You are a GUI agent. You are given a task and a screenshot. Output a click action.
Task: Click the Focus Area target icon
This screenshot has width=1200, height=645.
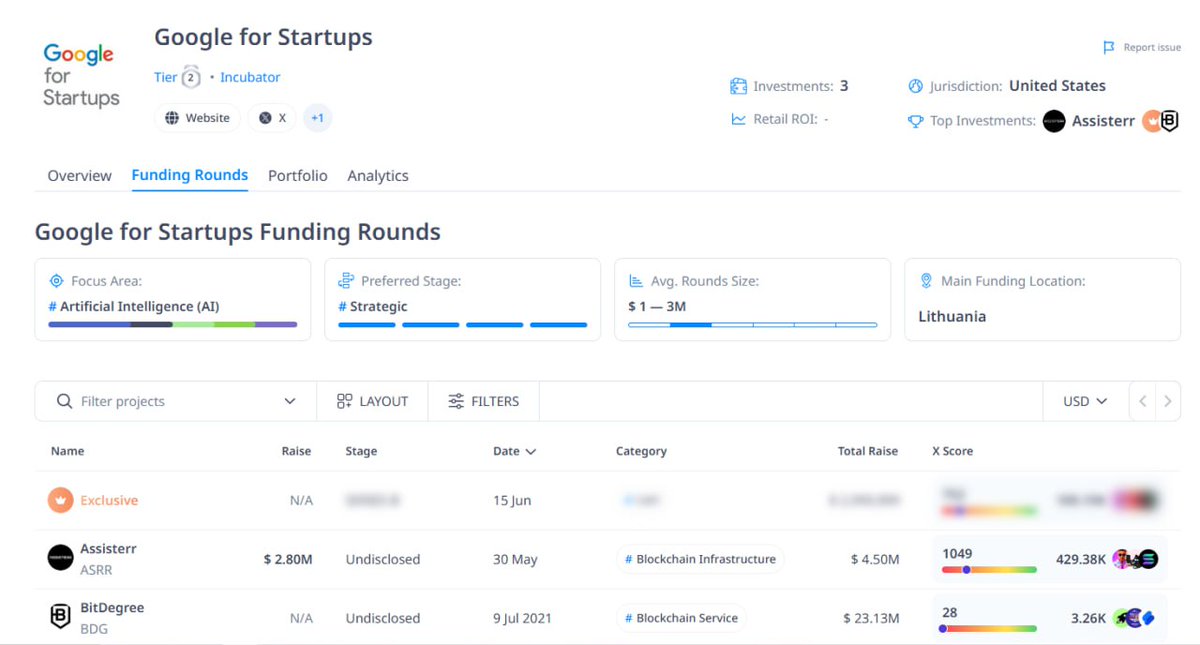(56, 281)
